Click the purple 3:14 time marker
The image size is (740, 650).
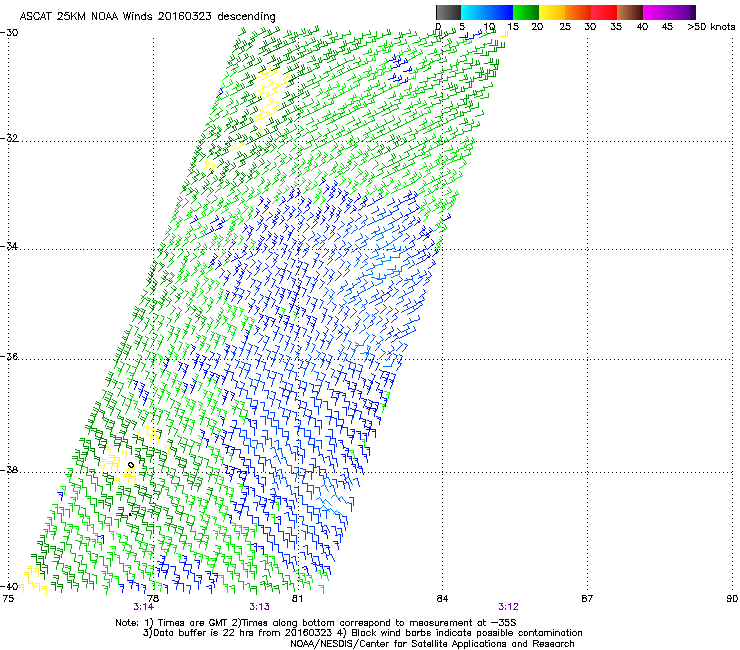coord(143,607)
